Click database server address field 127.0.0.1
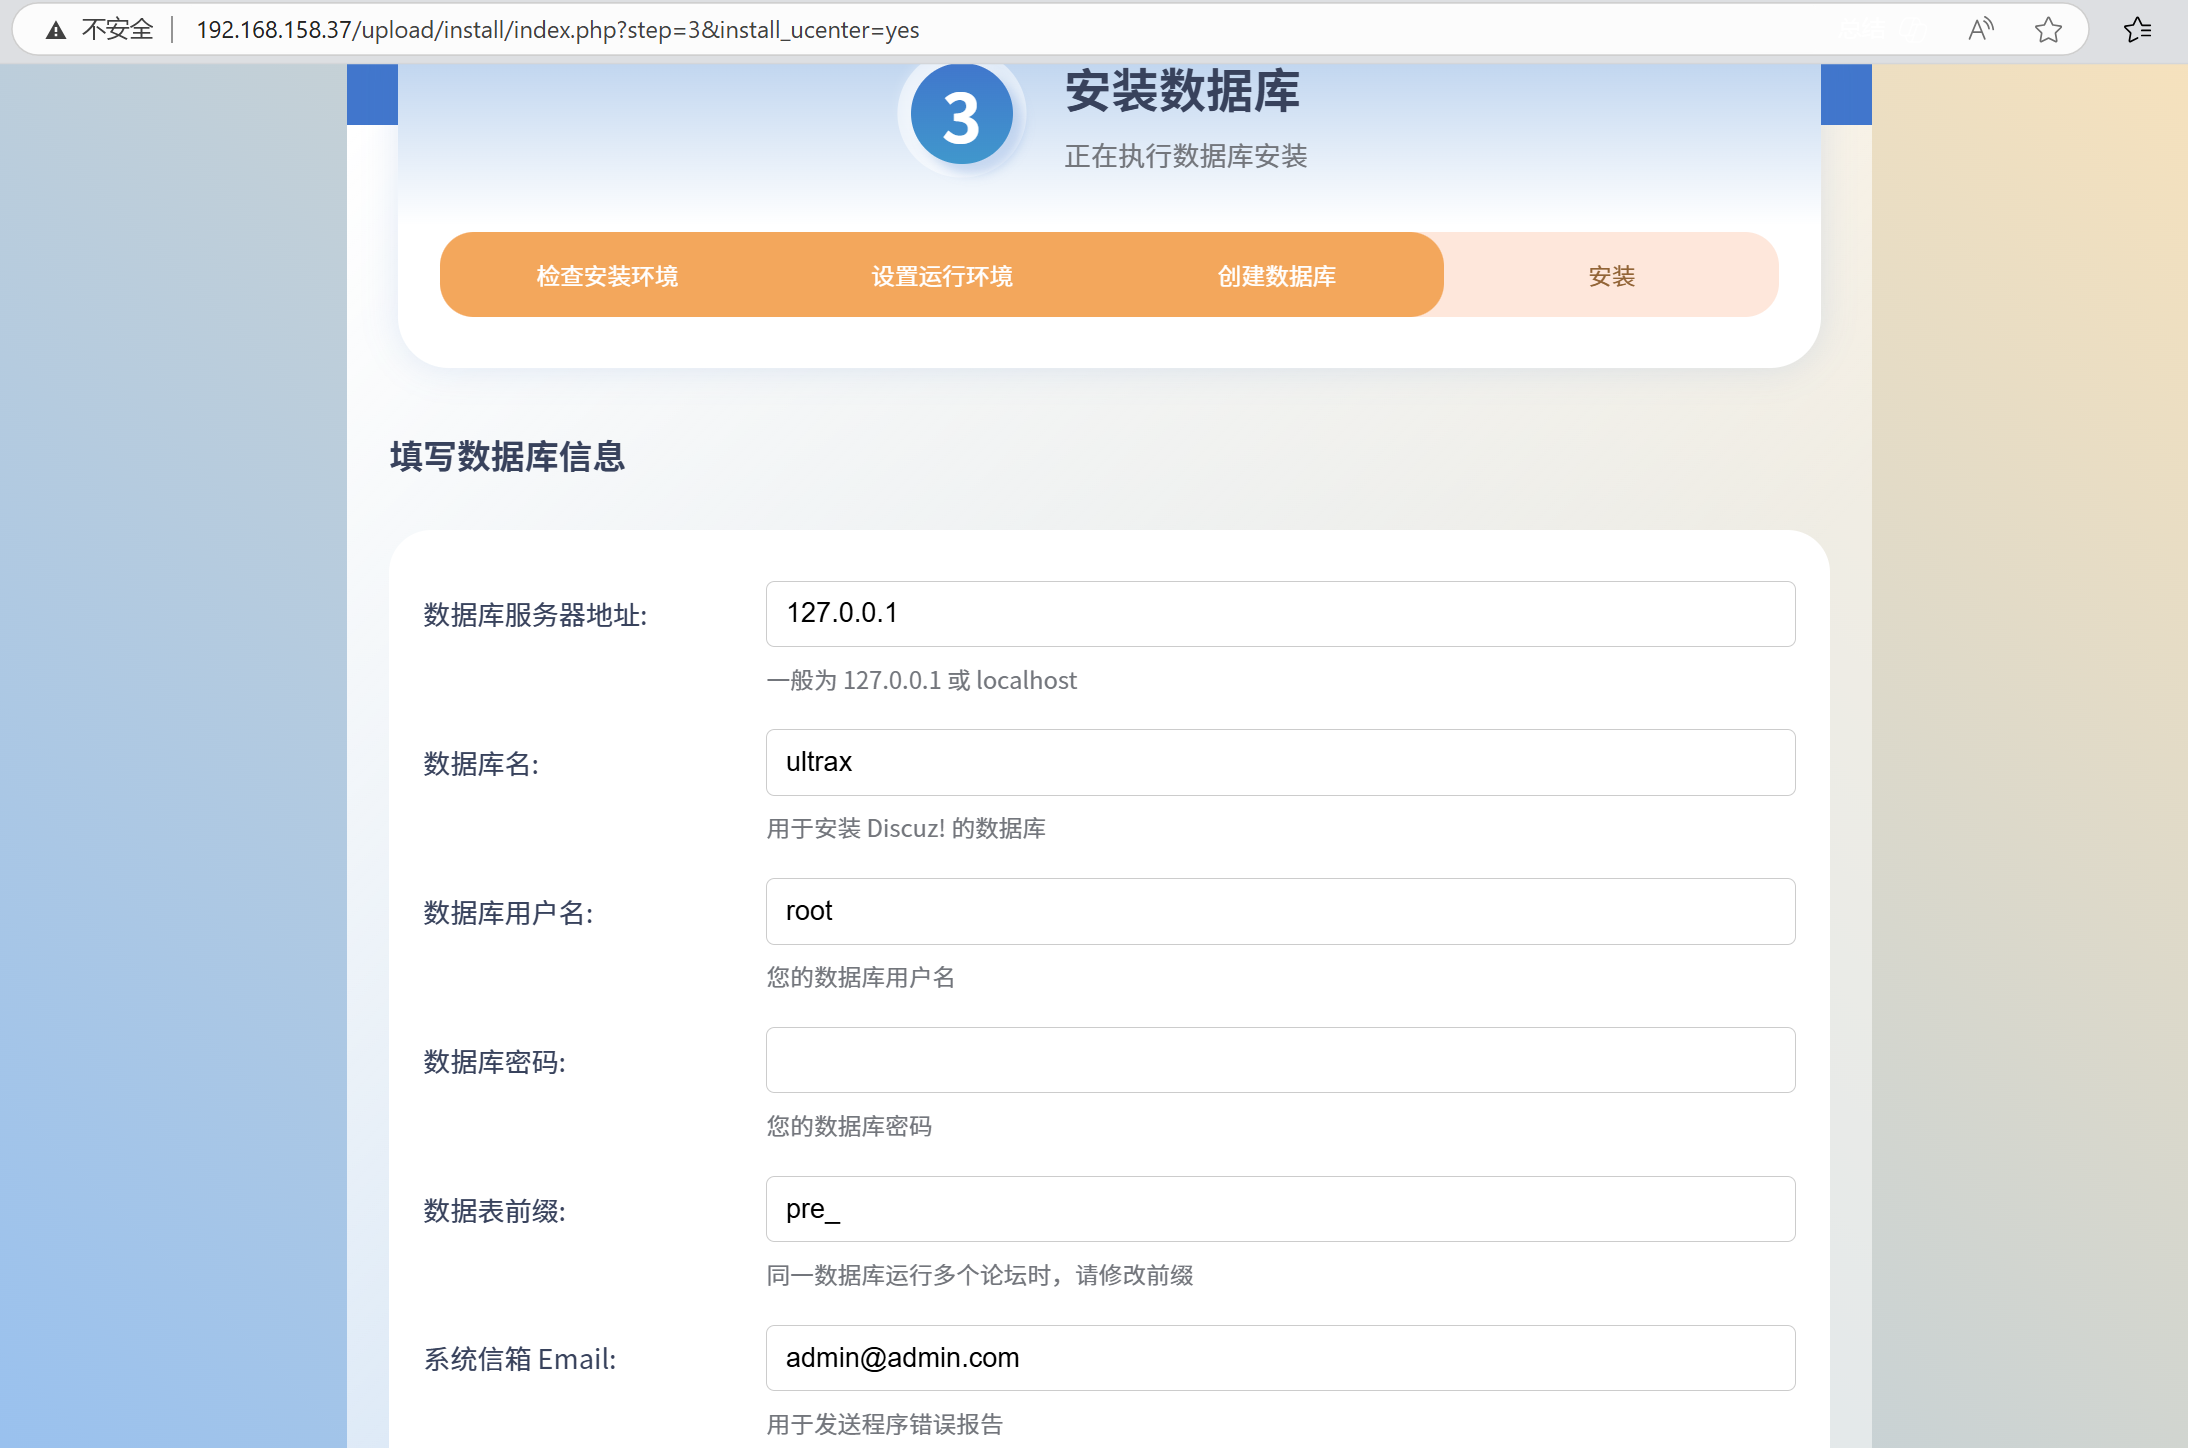 1280,614
